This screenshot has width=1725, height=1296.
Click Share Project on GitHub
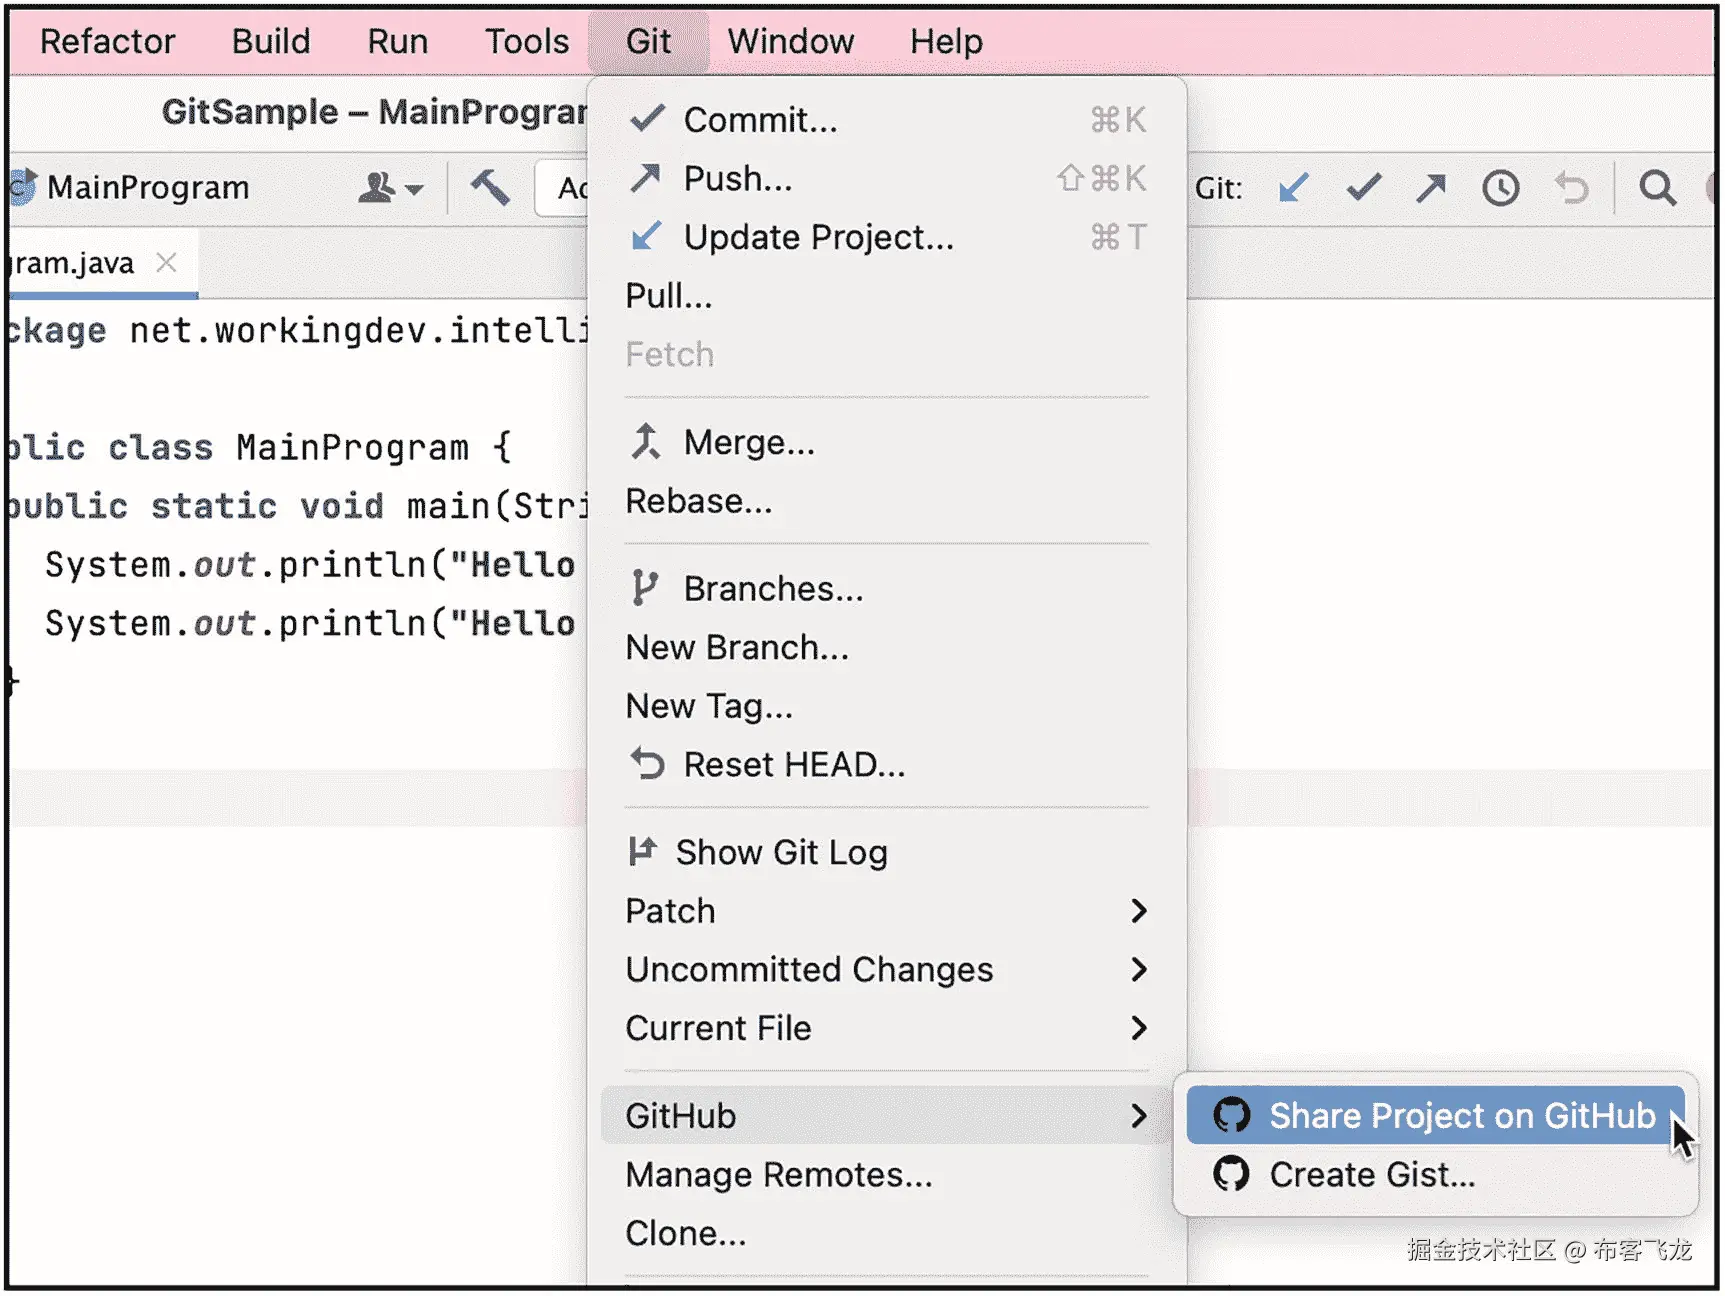1436,1115
